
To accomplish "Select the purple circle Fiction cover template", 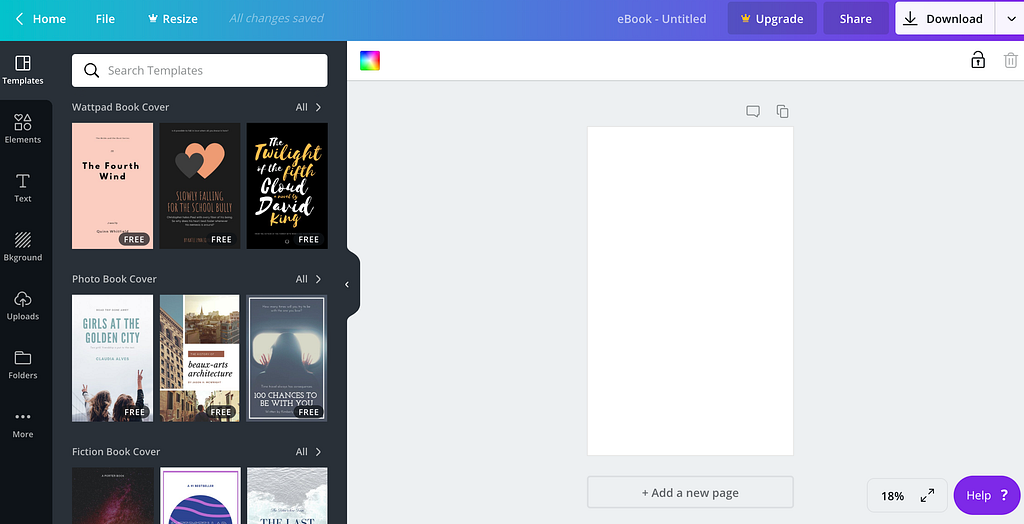I will pyautogui.click(x=200, y=495).
